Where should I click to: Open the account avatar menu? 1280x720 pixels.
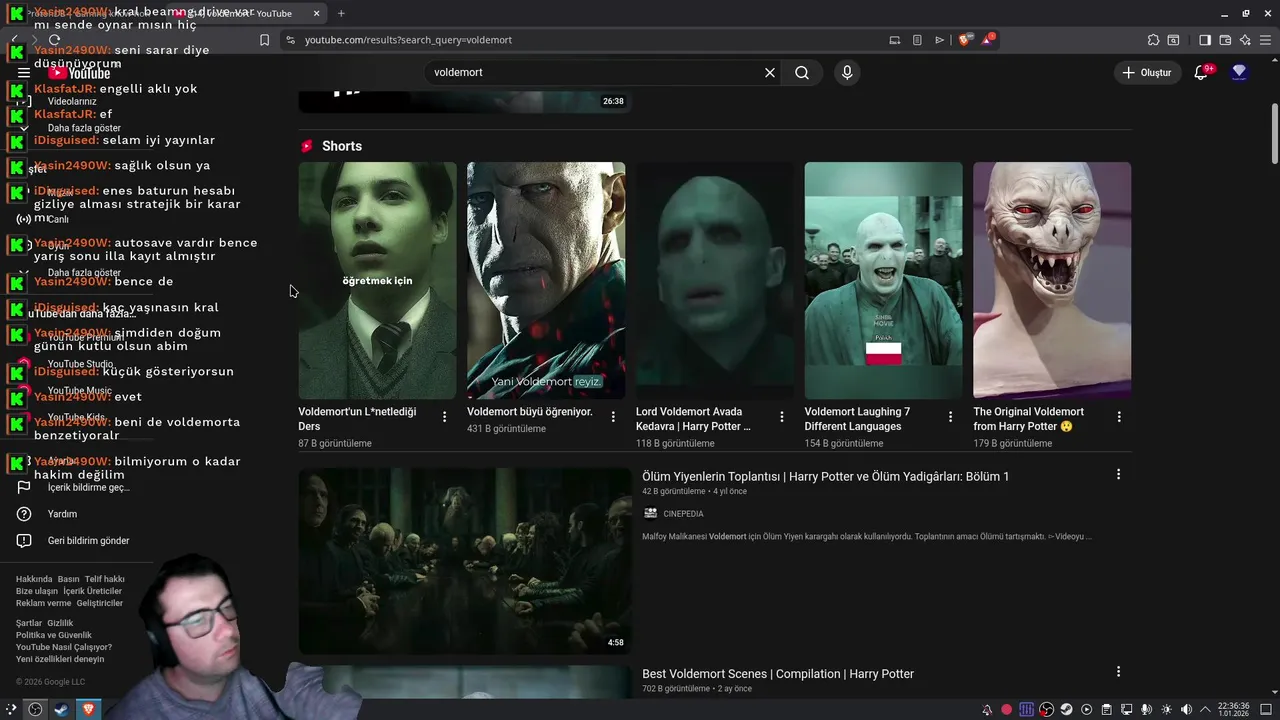(x=1239, y=72)
